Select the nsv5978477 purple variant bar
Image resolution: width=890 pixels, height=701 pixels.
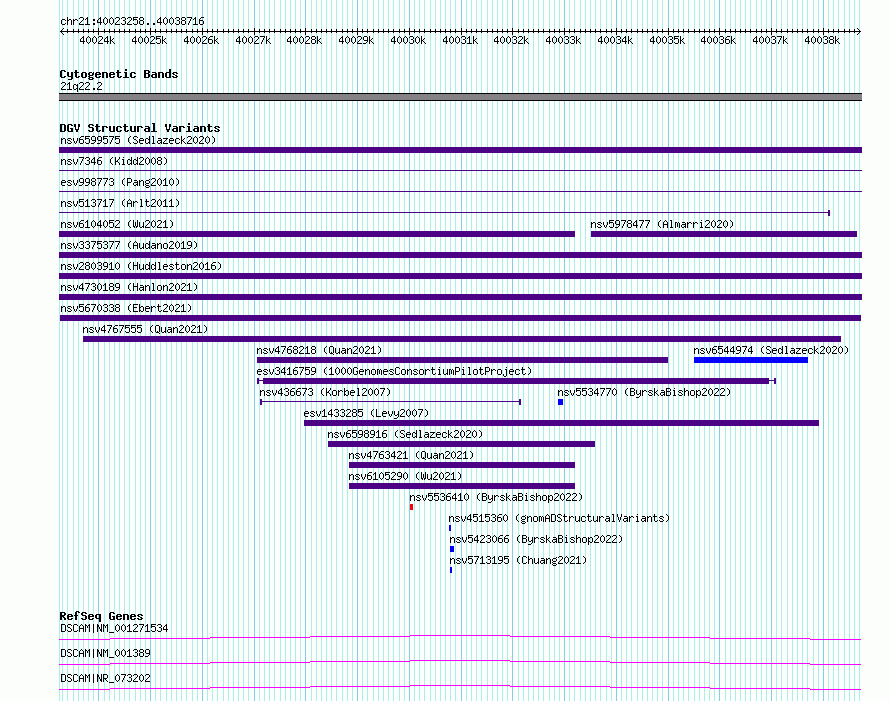724,234
